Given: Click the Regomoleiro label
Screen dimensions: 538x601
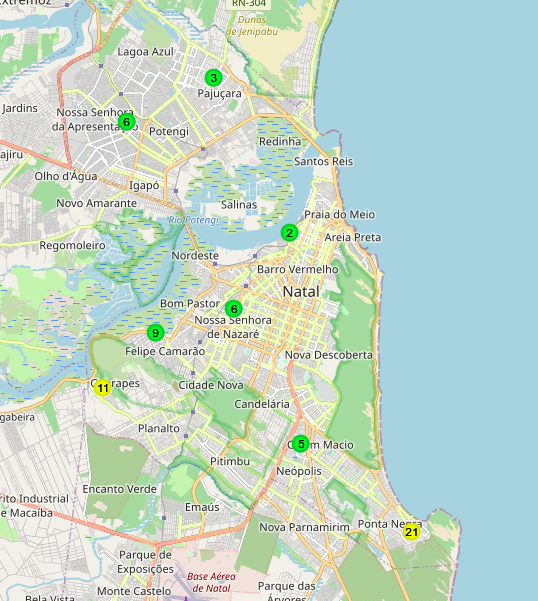Looking at the screenshot, I should coord(72,246).
